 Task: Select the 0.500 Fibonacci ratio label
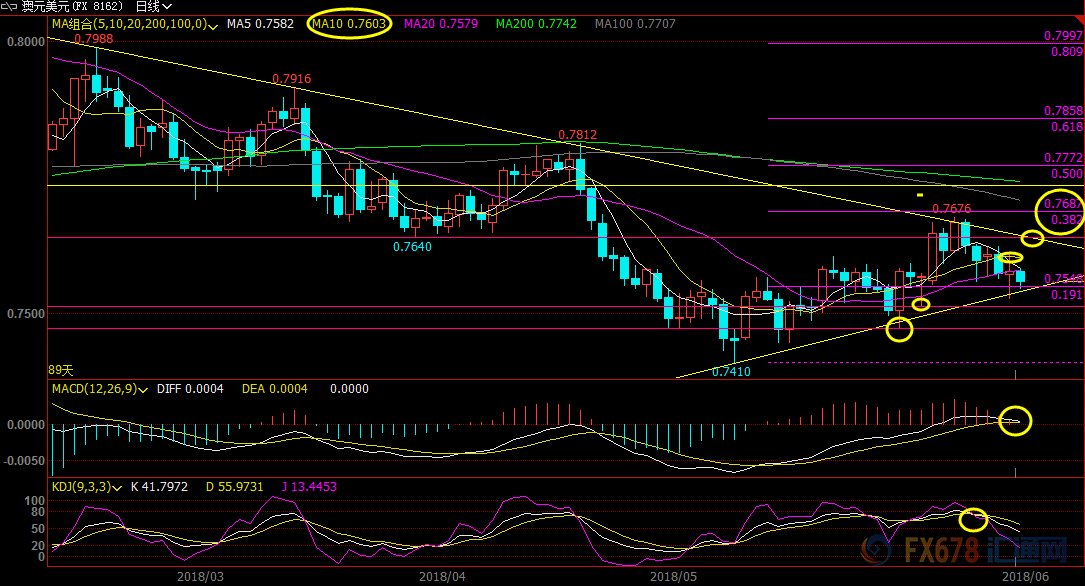(1067, 174)
